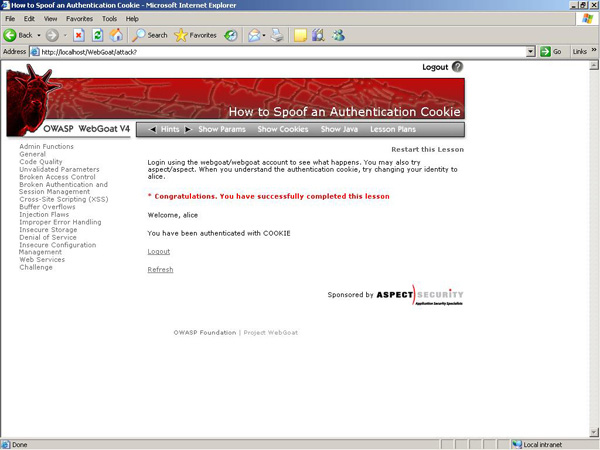Open the Mail envelope toolbar icon
This screenshot has height=450, width=600.
click(254, 35)
